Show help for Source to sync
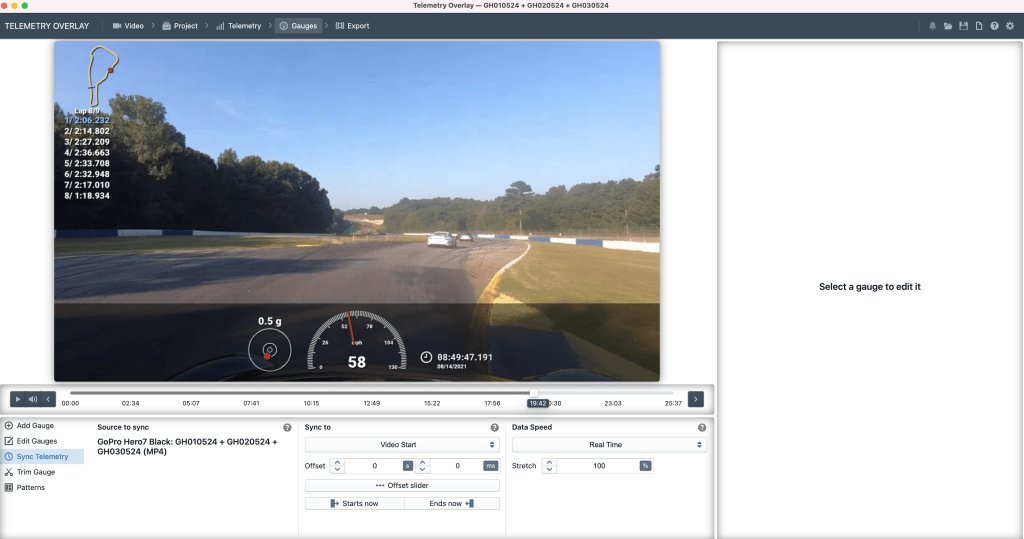The height and width of the screenshot is (539, 1024). click(287, 427)
